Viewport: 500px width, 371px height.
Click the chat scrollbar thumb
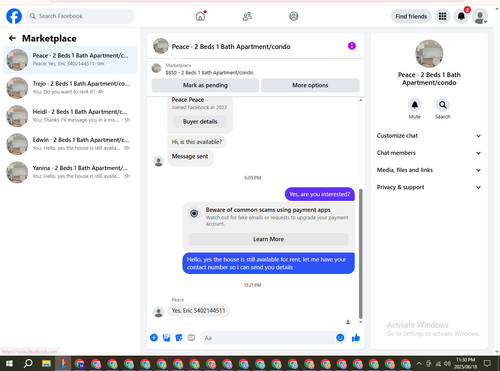point(360,254)
